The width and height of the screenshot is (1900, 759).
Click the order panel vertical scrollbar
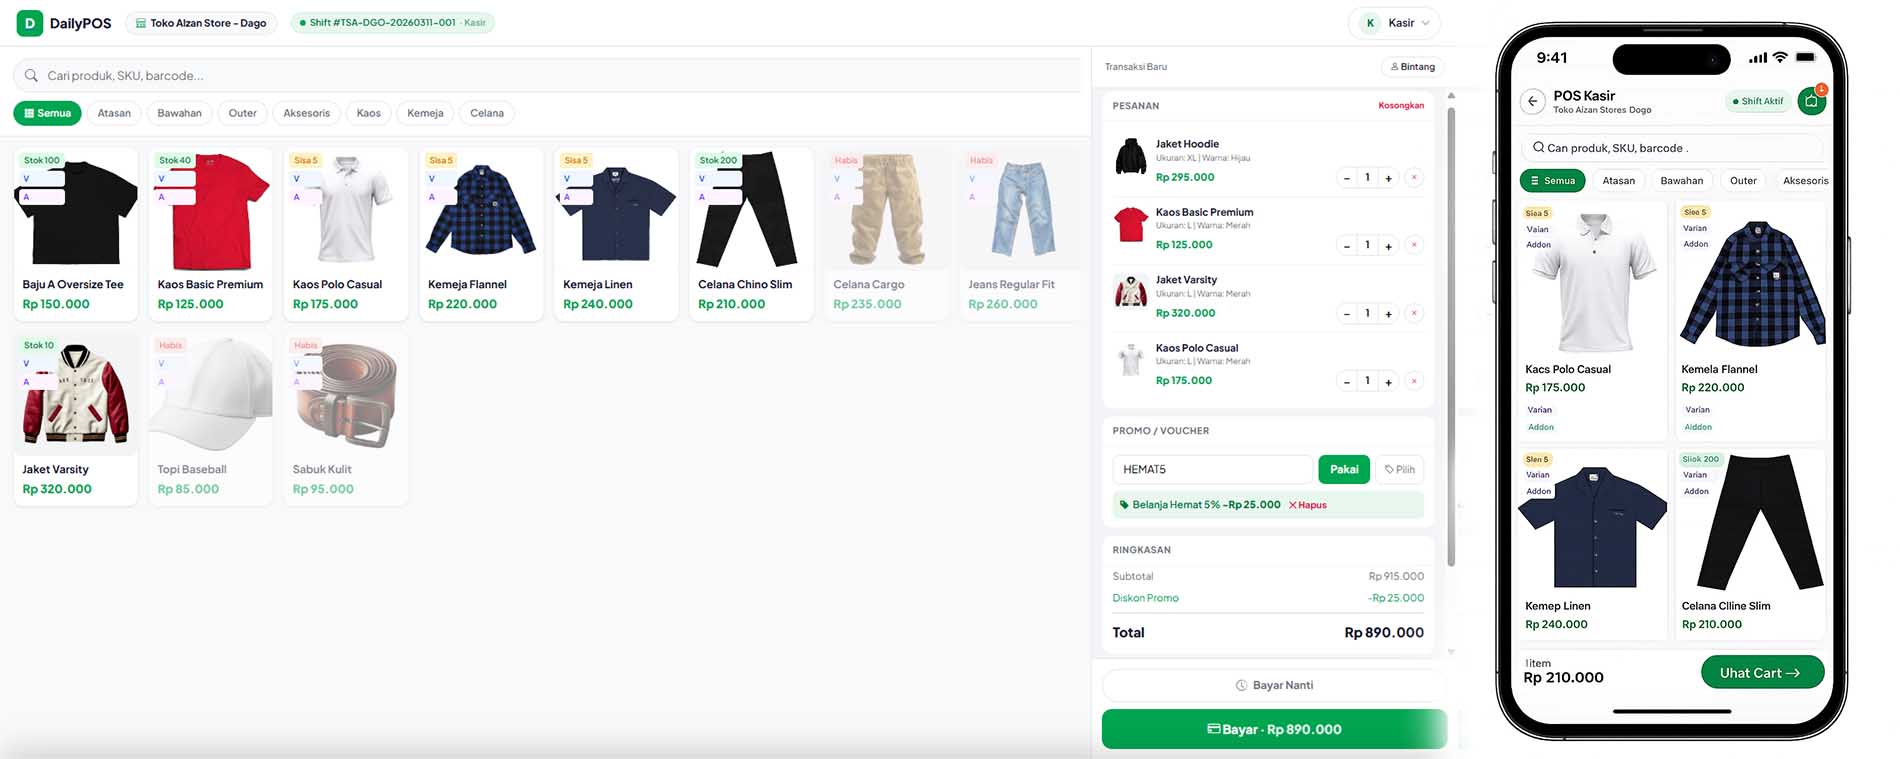click(x=1451, y=335)
